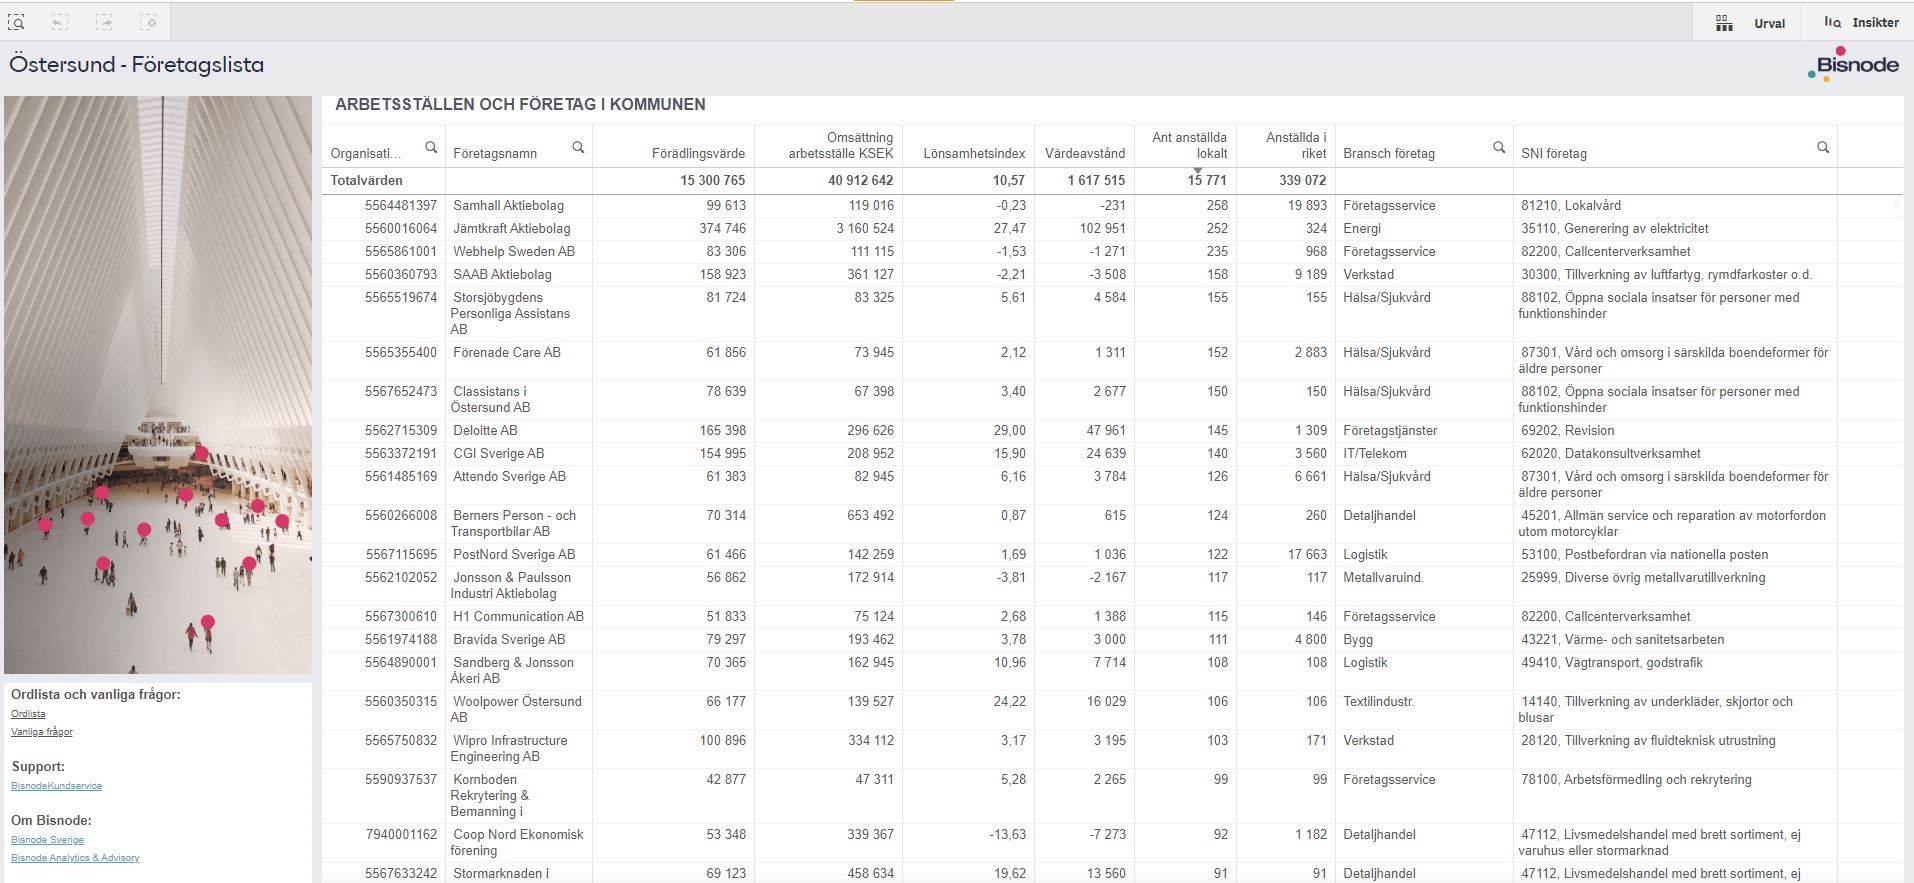
Task: Click total turnover value 40 912 642
Action: [861, 180]
